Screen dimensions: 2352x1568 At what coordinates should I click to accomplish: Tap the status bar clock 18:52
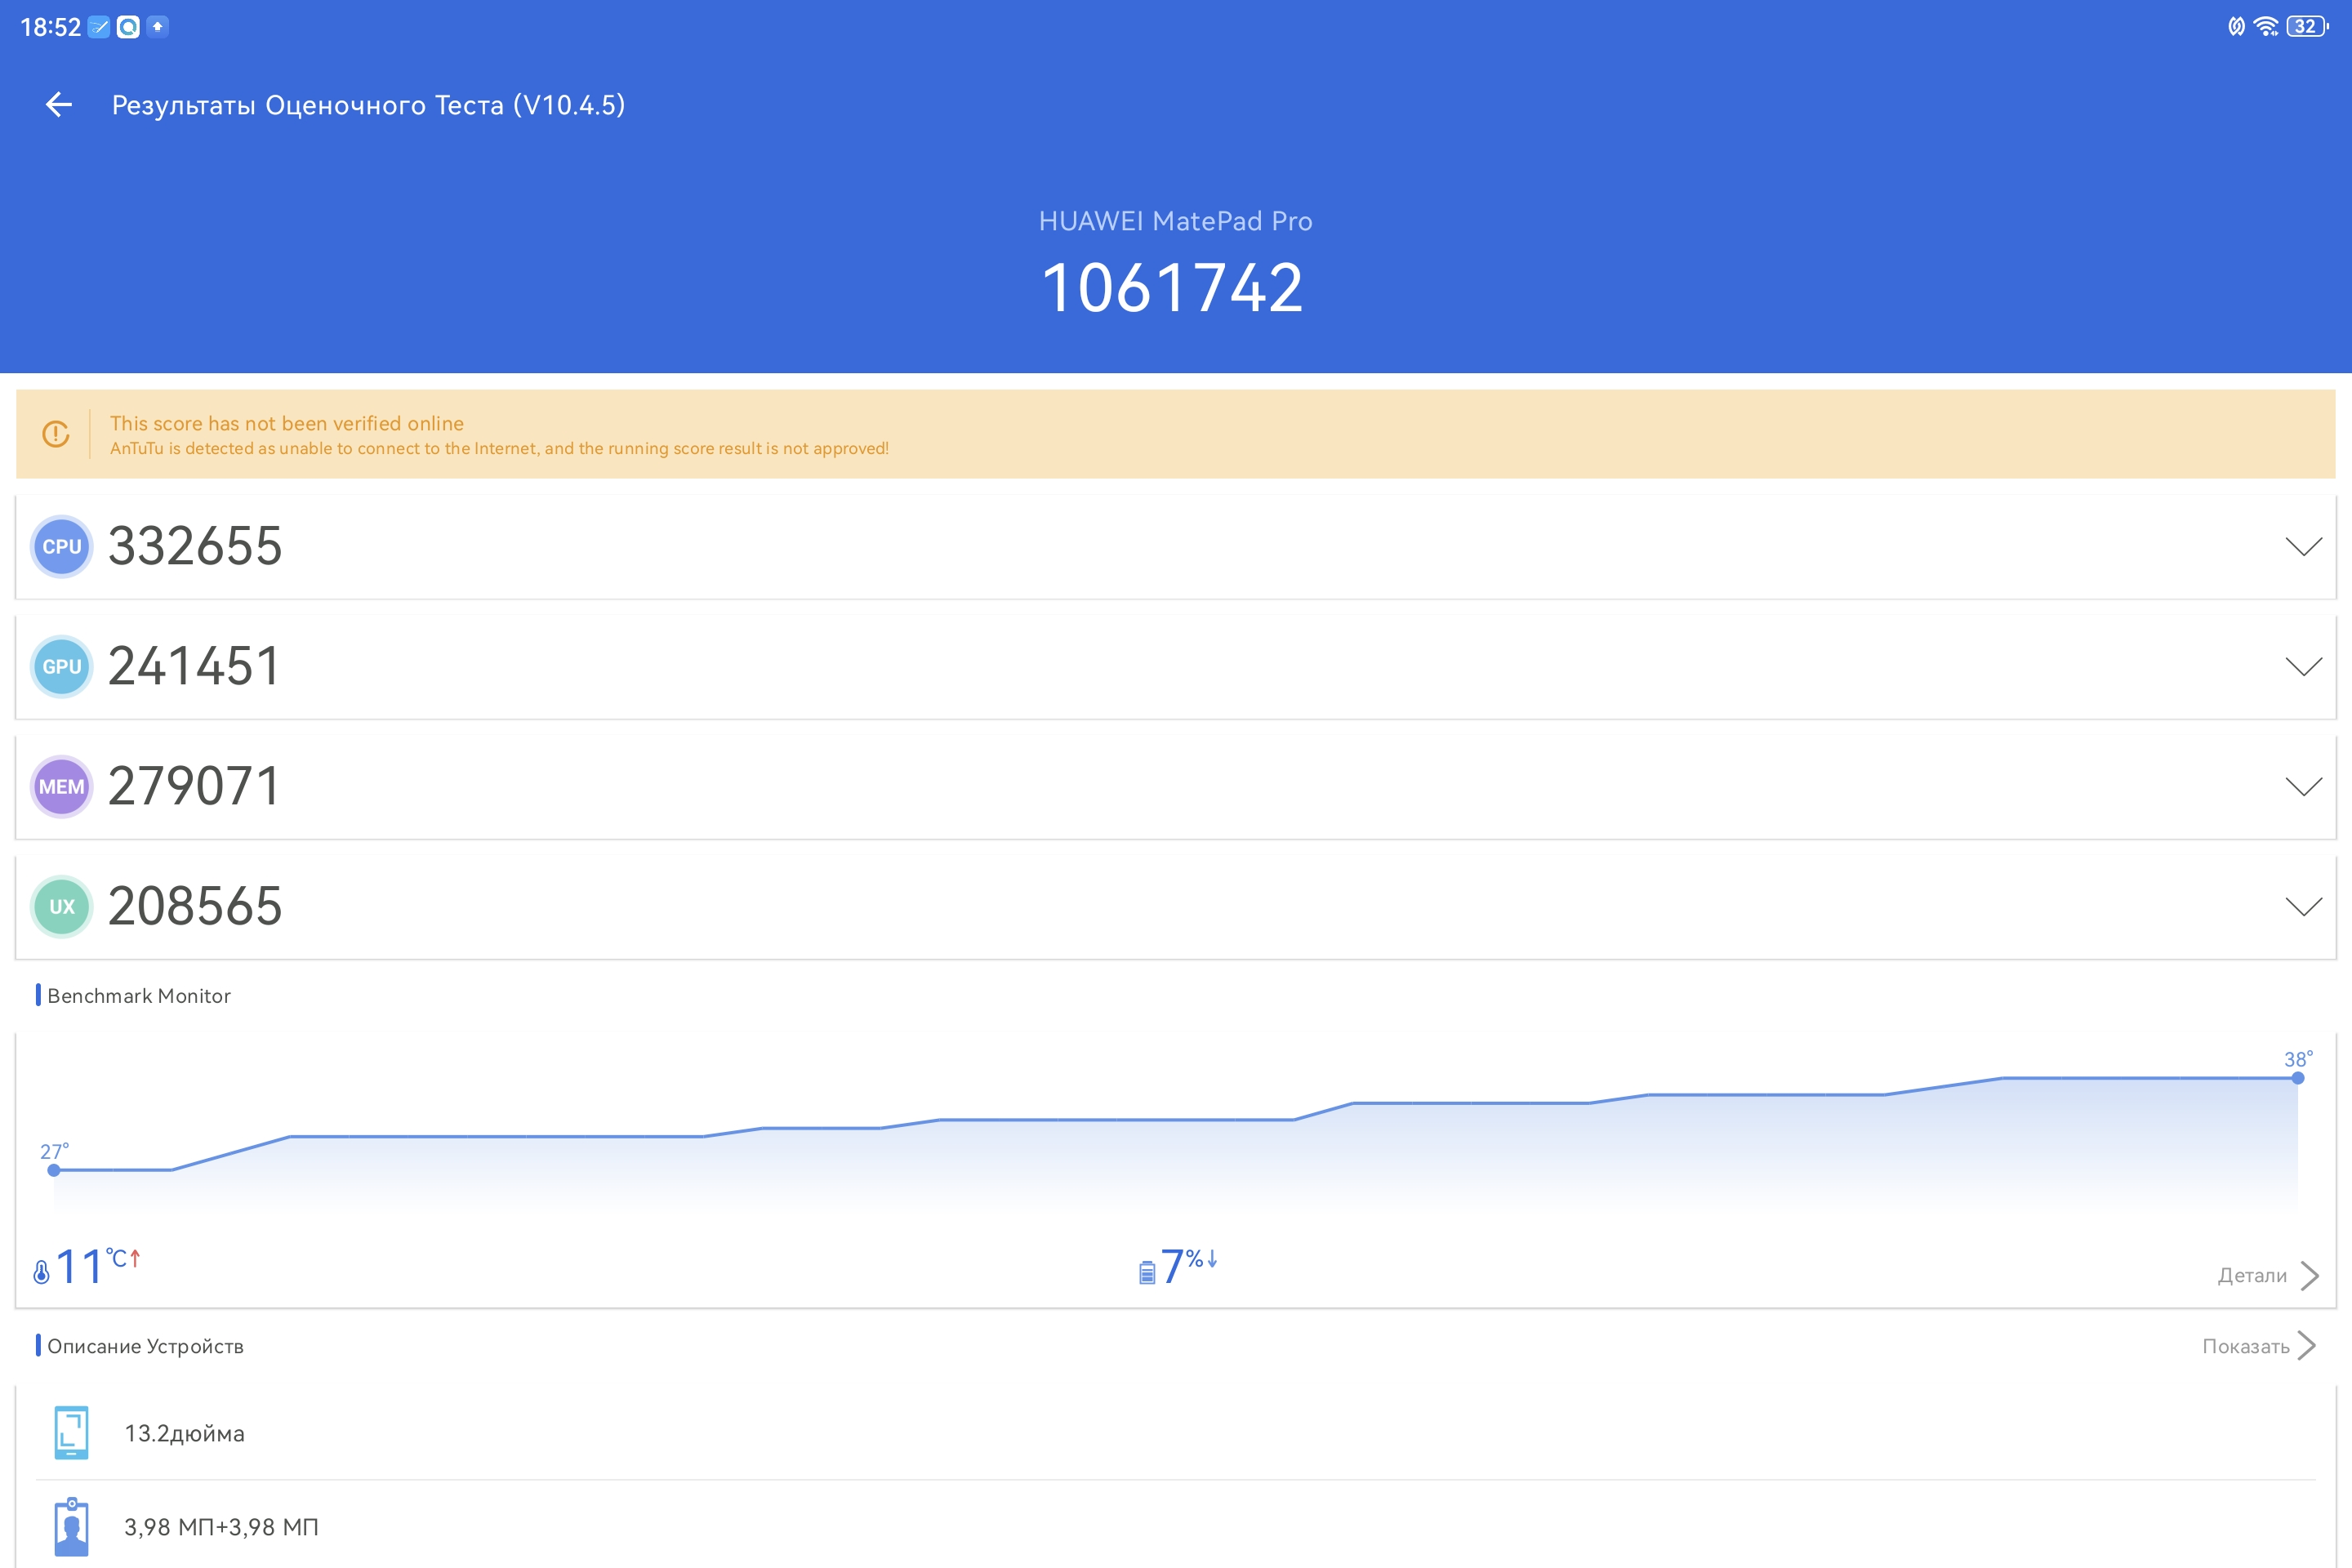pyautogui.click(x=50, y=27)
